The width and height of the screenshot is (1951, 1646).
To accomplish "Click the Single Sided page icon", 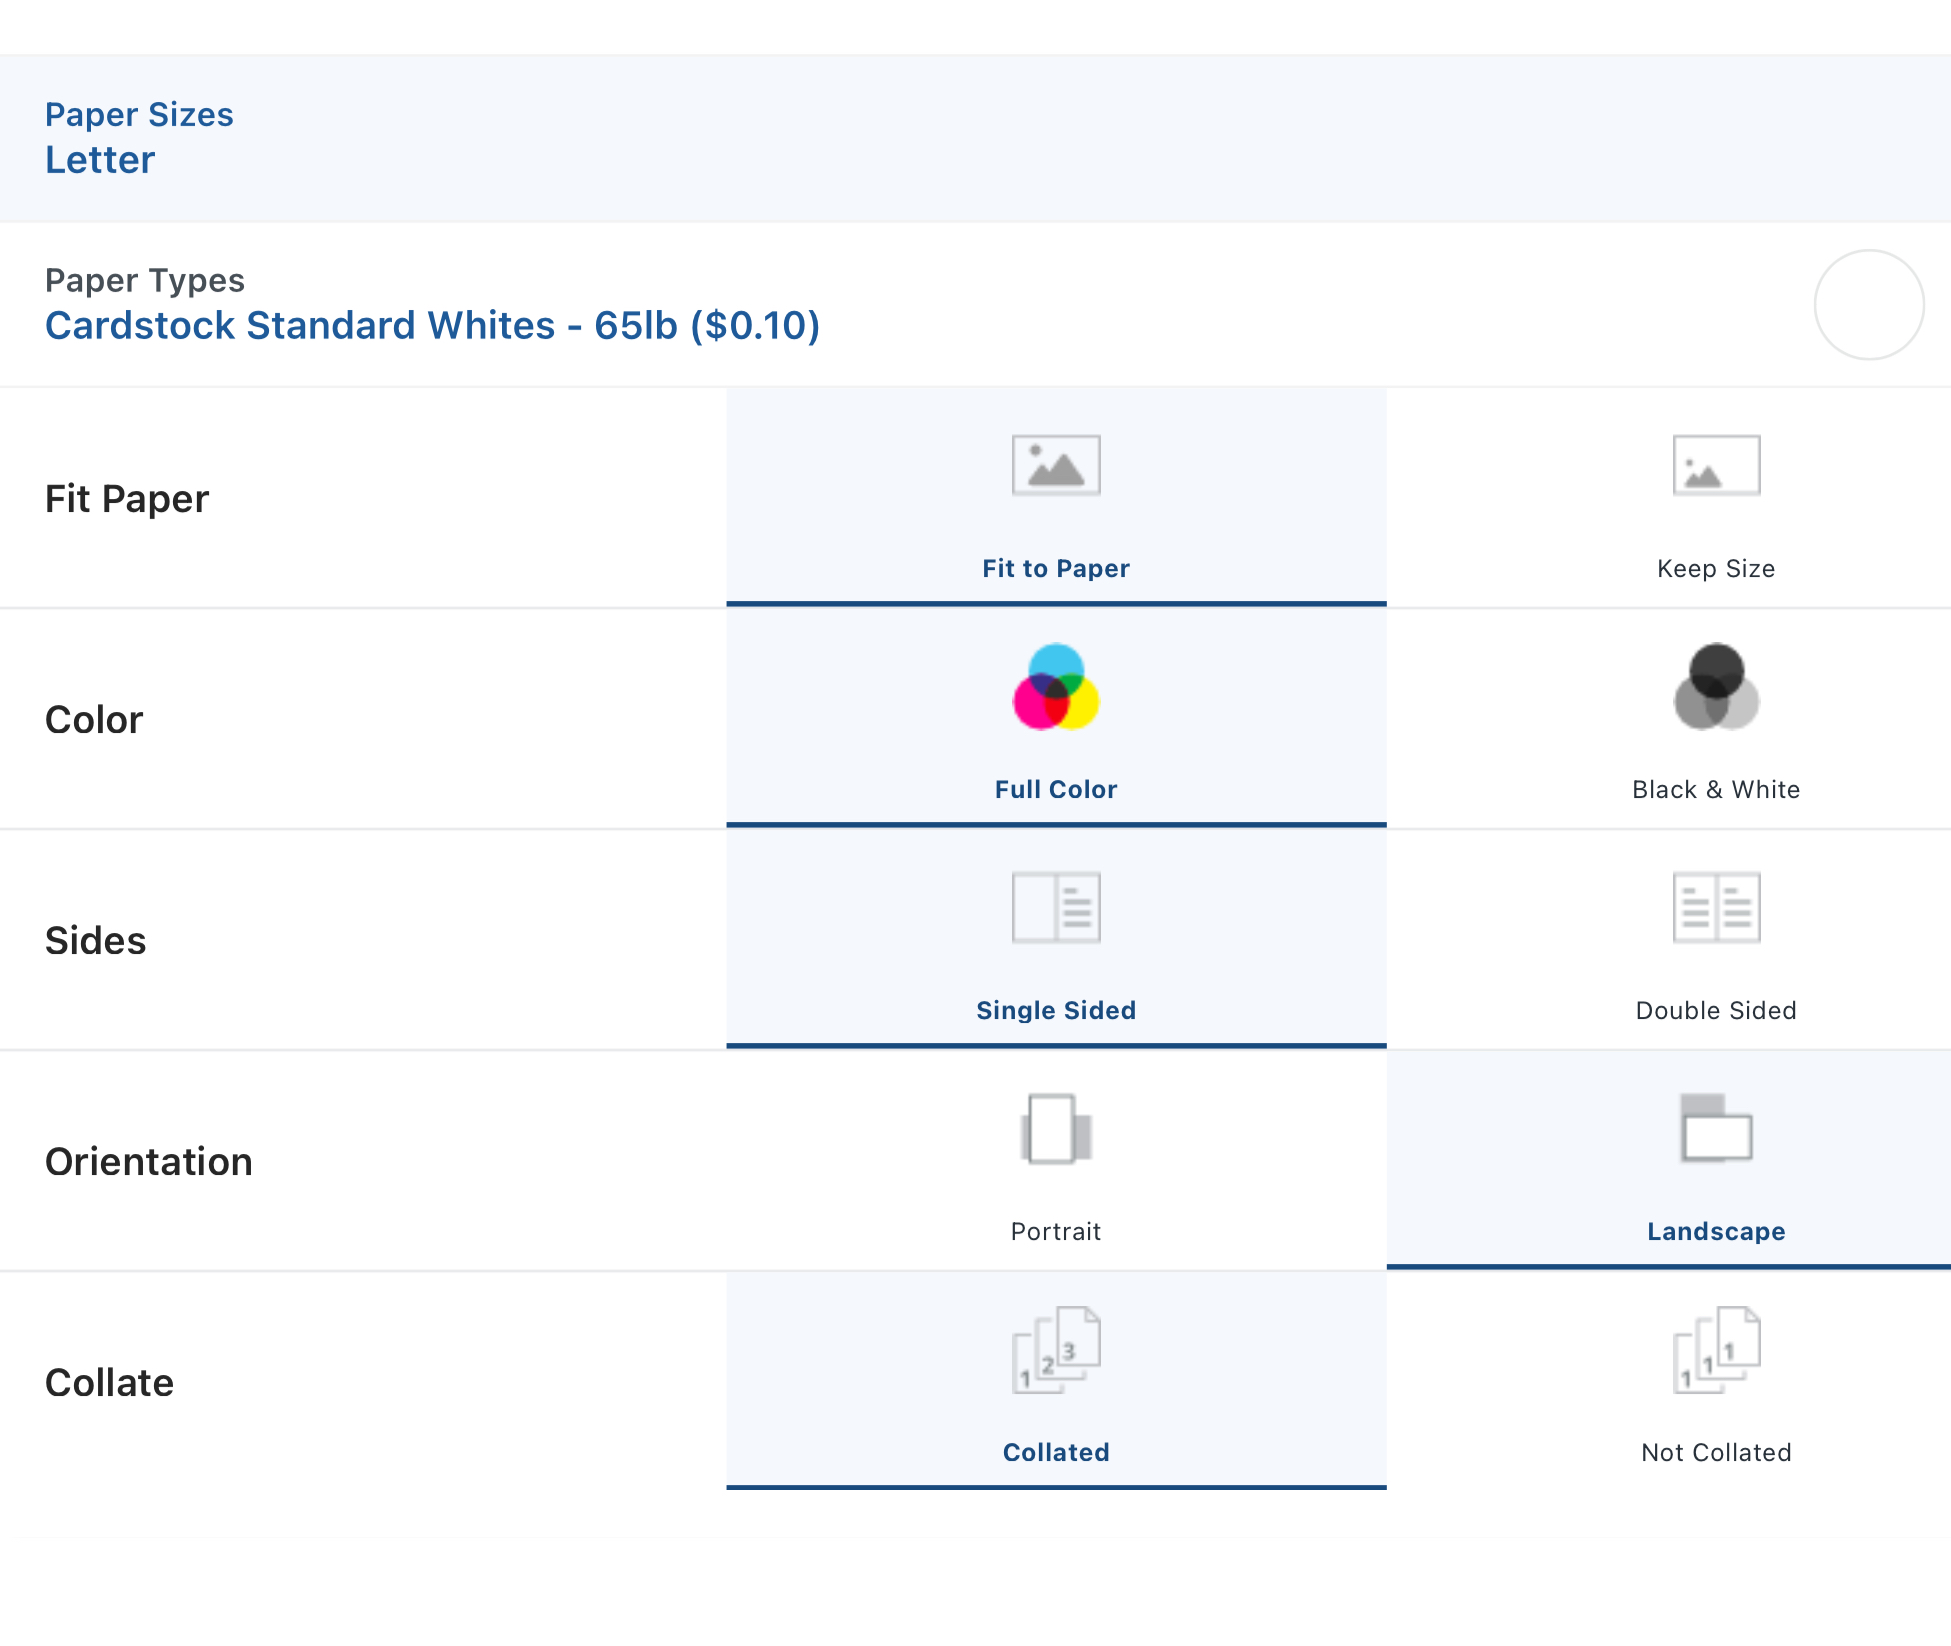I will click(1055, 906).
